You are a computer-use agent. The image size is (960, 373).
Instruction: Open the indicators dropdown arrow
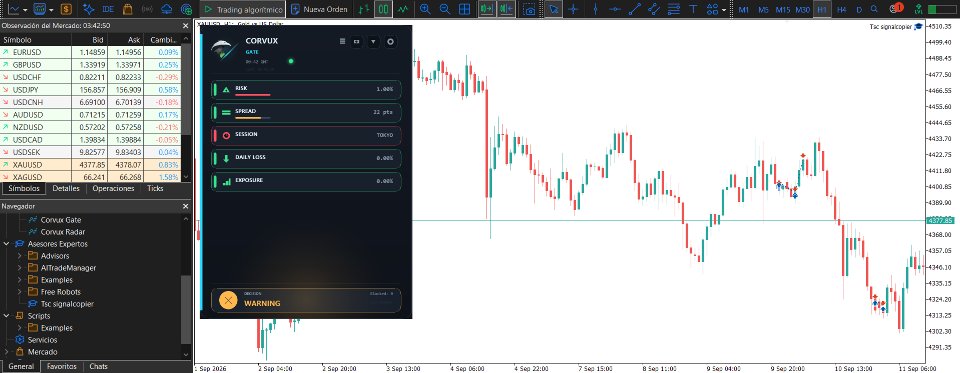click(x=52, y=10)
